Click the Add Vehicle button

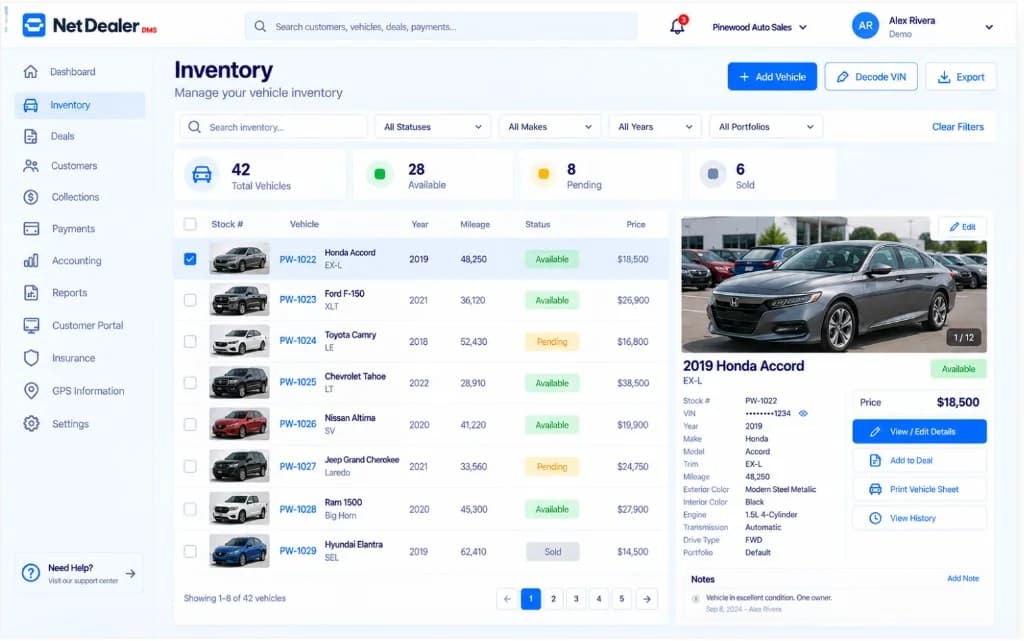coord(772,76)
